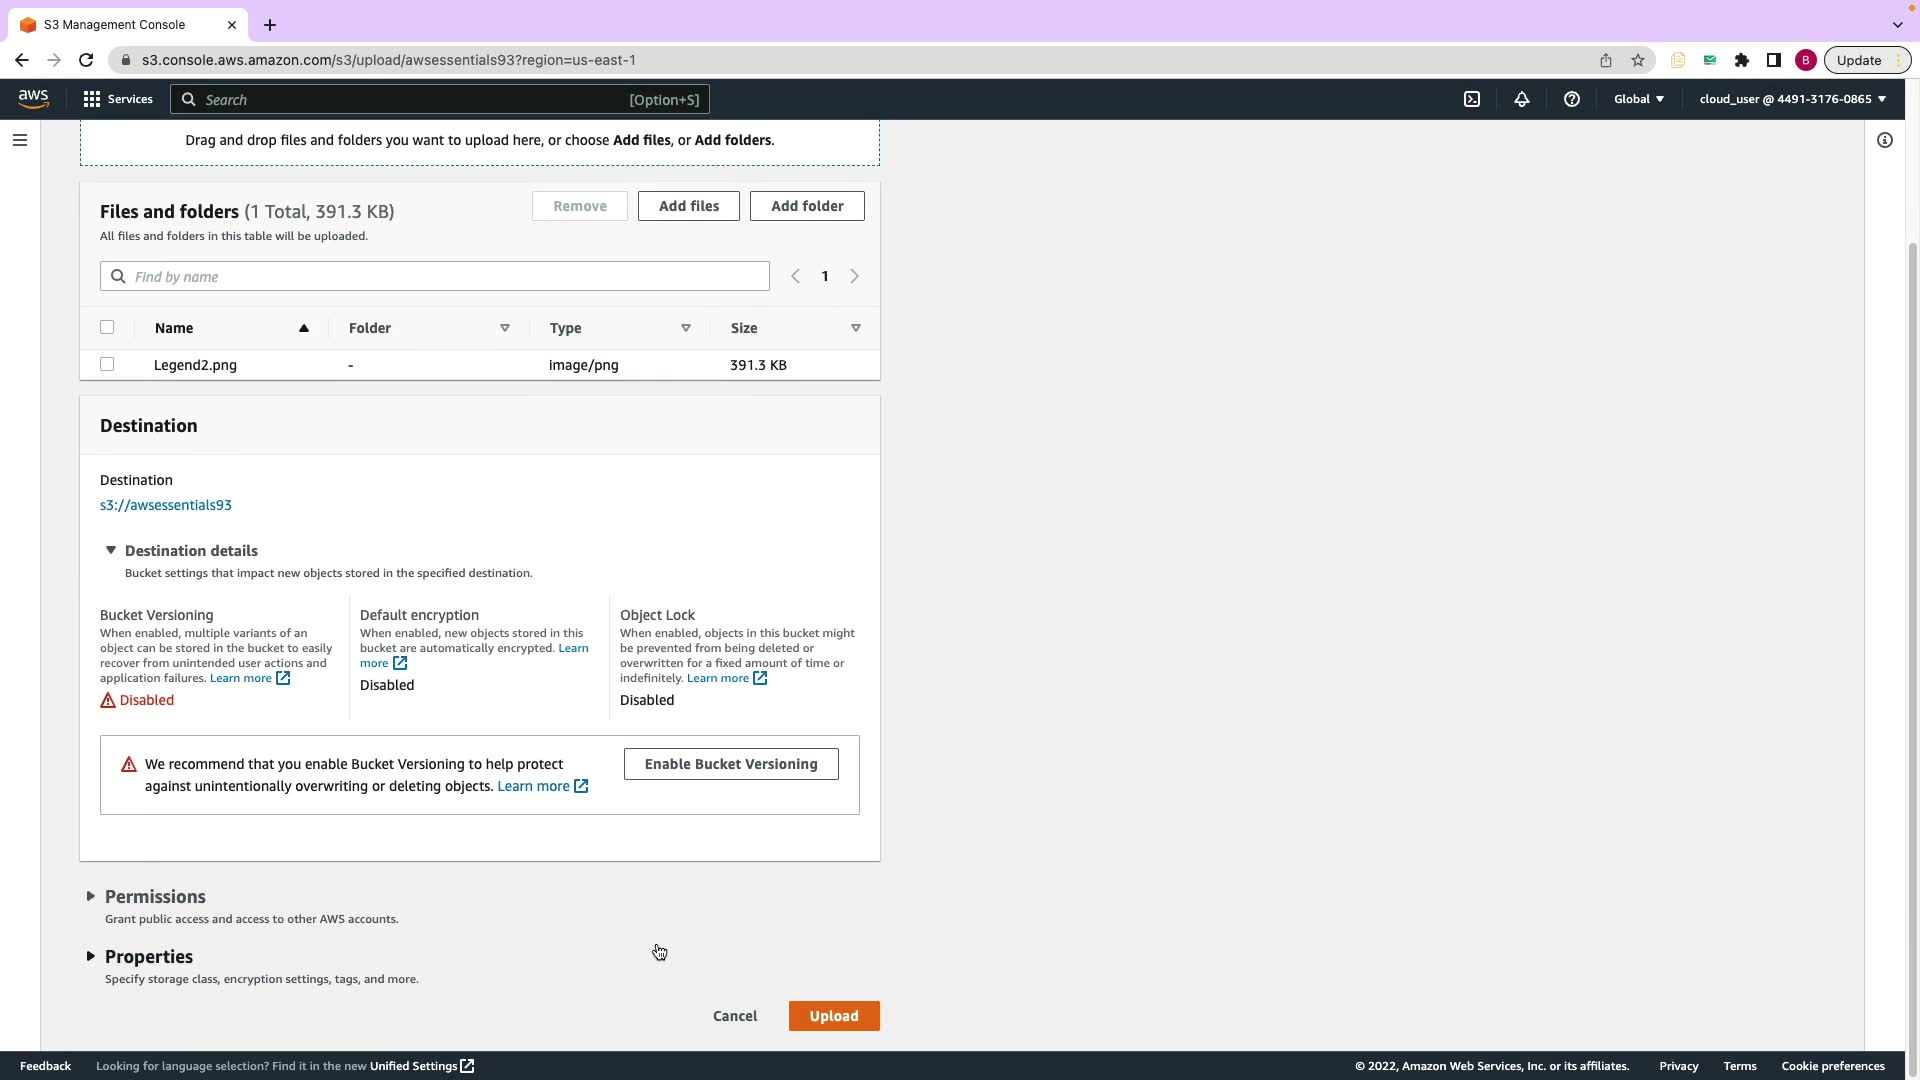Click the help question mark icon

(1571, 99)
